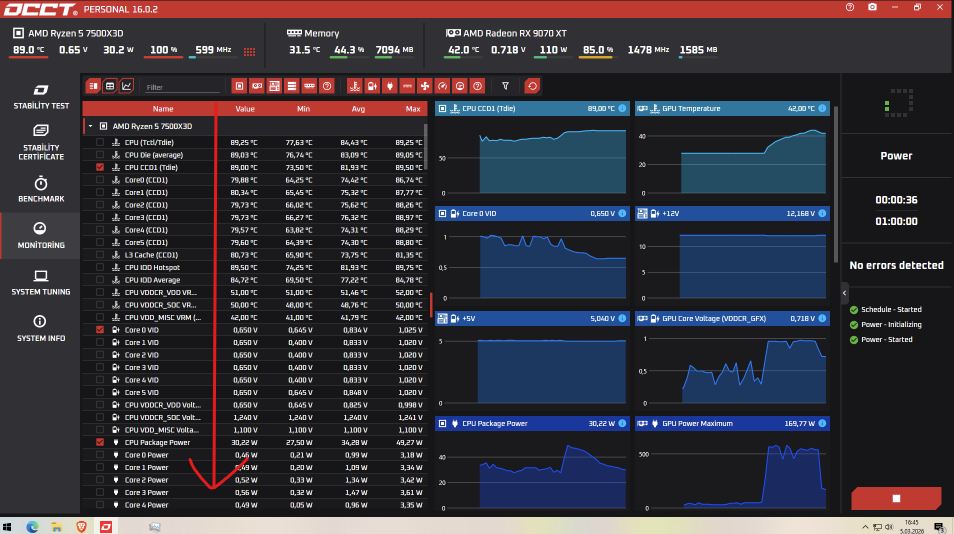The width and height of the screenshot is (954, 534).
Task: Reset min/max values with the refresh icon
Action: pyautogui.click(x=532, y=86)
